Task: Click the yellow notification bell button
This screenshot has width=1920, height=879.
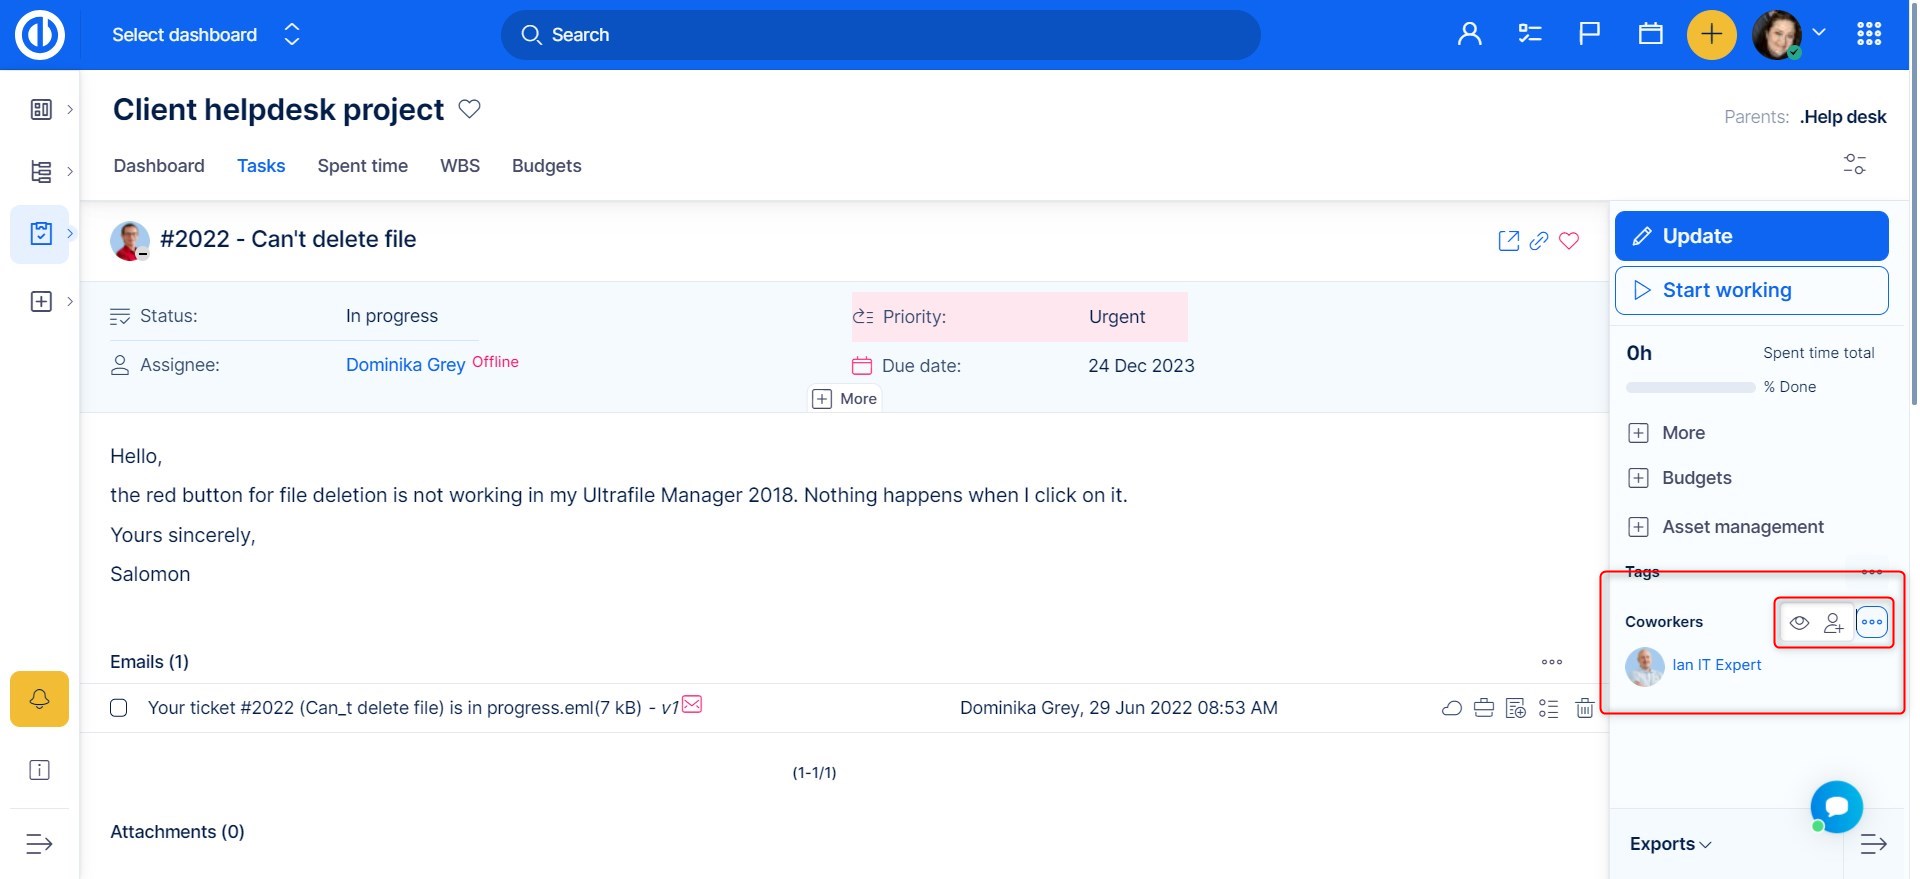Action: click(x=39, y=698)
